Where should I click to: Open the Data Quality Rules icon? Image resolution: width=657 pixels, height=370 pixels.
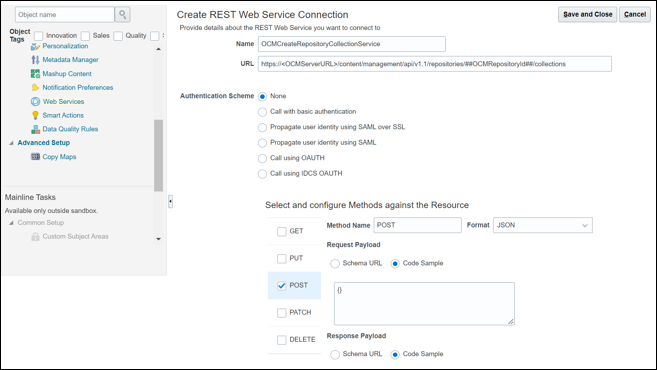pyautogui.click(x=35, y=129)
